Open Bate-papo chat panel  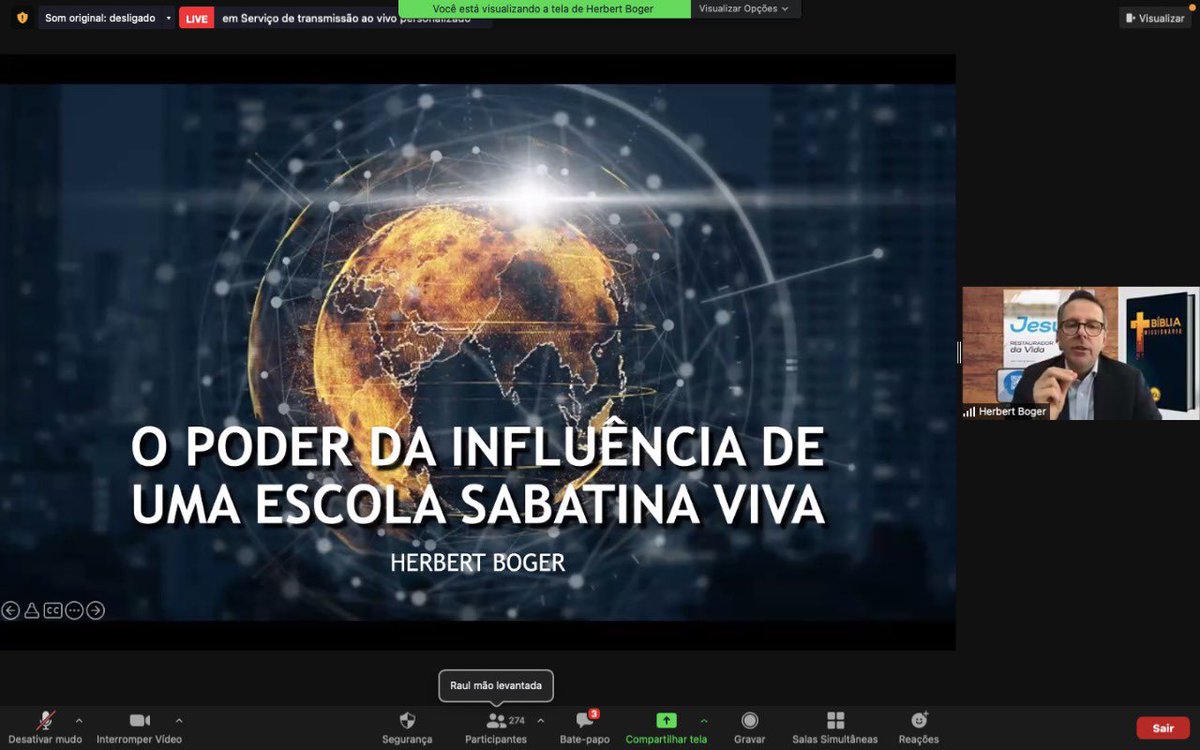click(585, 728)
